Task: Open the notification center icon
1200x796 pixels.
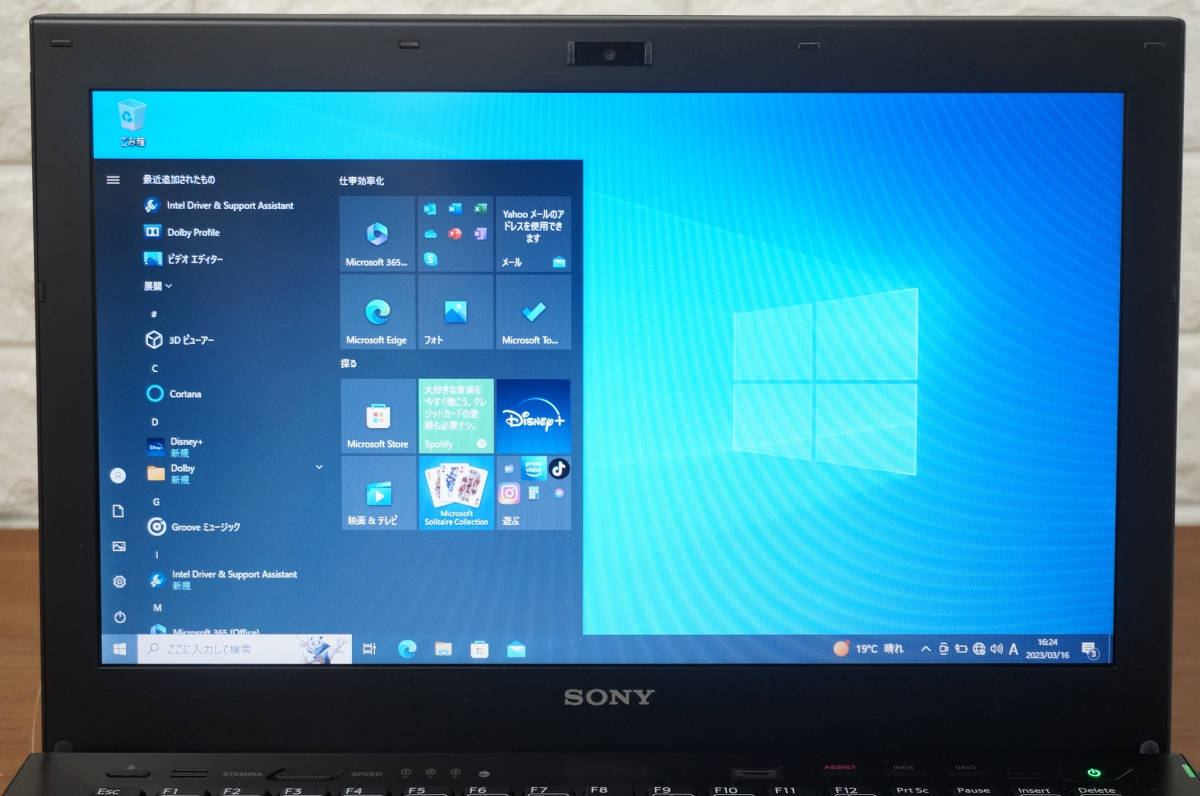Action: [1089, 650]
